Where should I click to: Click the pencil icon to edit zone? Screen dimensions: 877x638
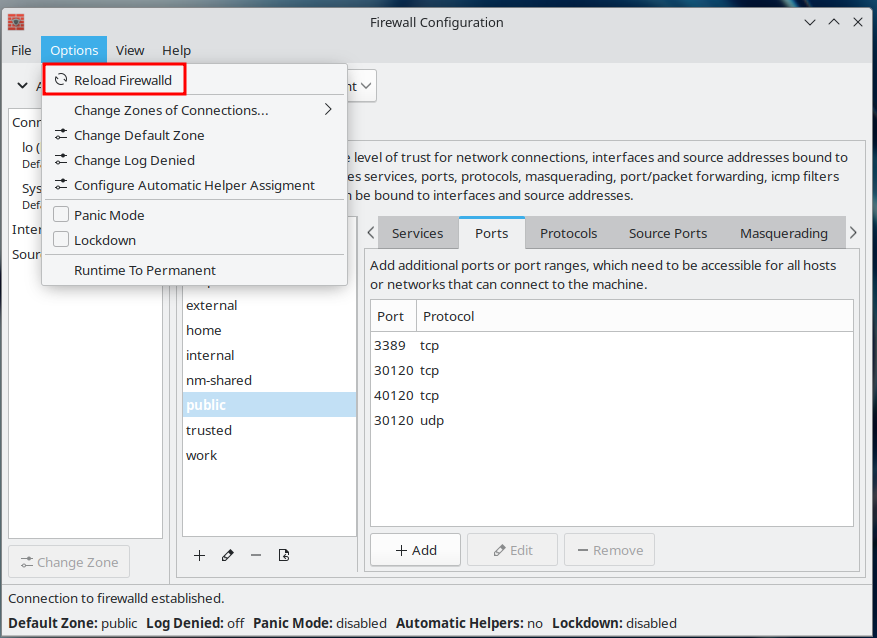(227, 555)
